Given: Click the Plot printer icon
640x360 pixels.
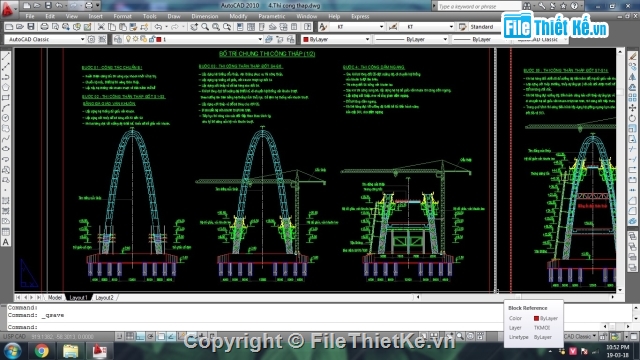Looking at the screenshot, I should point(44,27).
